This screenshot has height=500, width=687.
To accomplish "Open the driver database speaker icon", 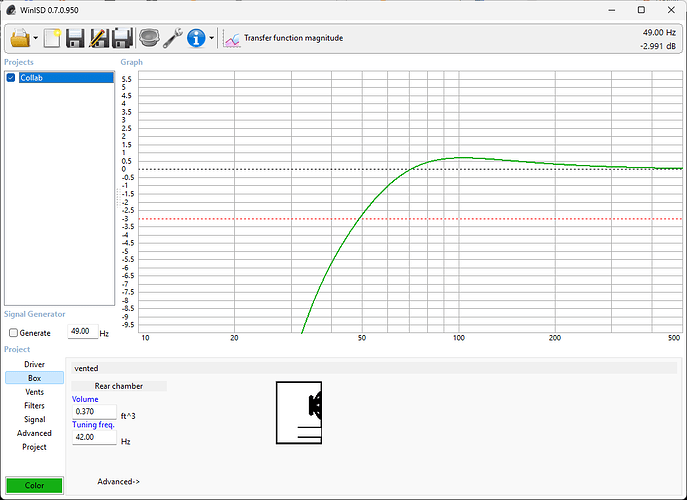I will tap(149, 39).
